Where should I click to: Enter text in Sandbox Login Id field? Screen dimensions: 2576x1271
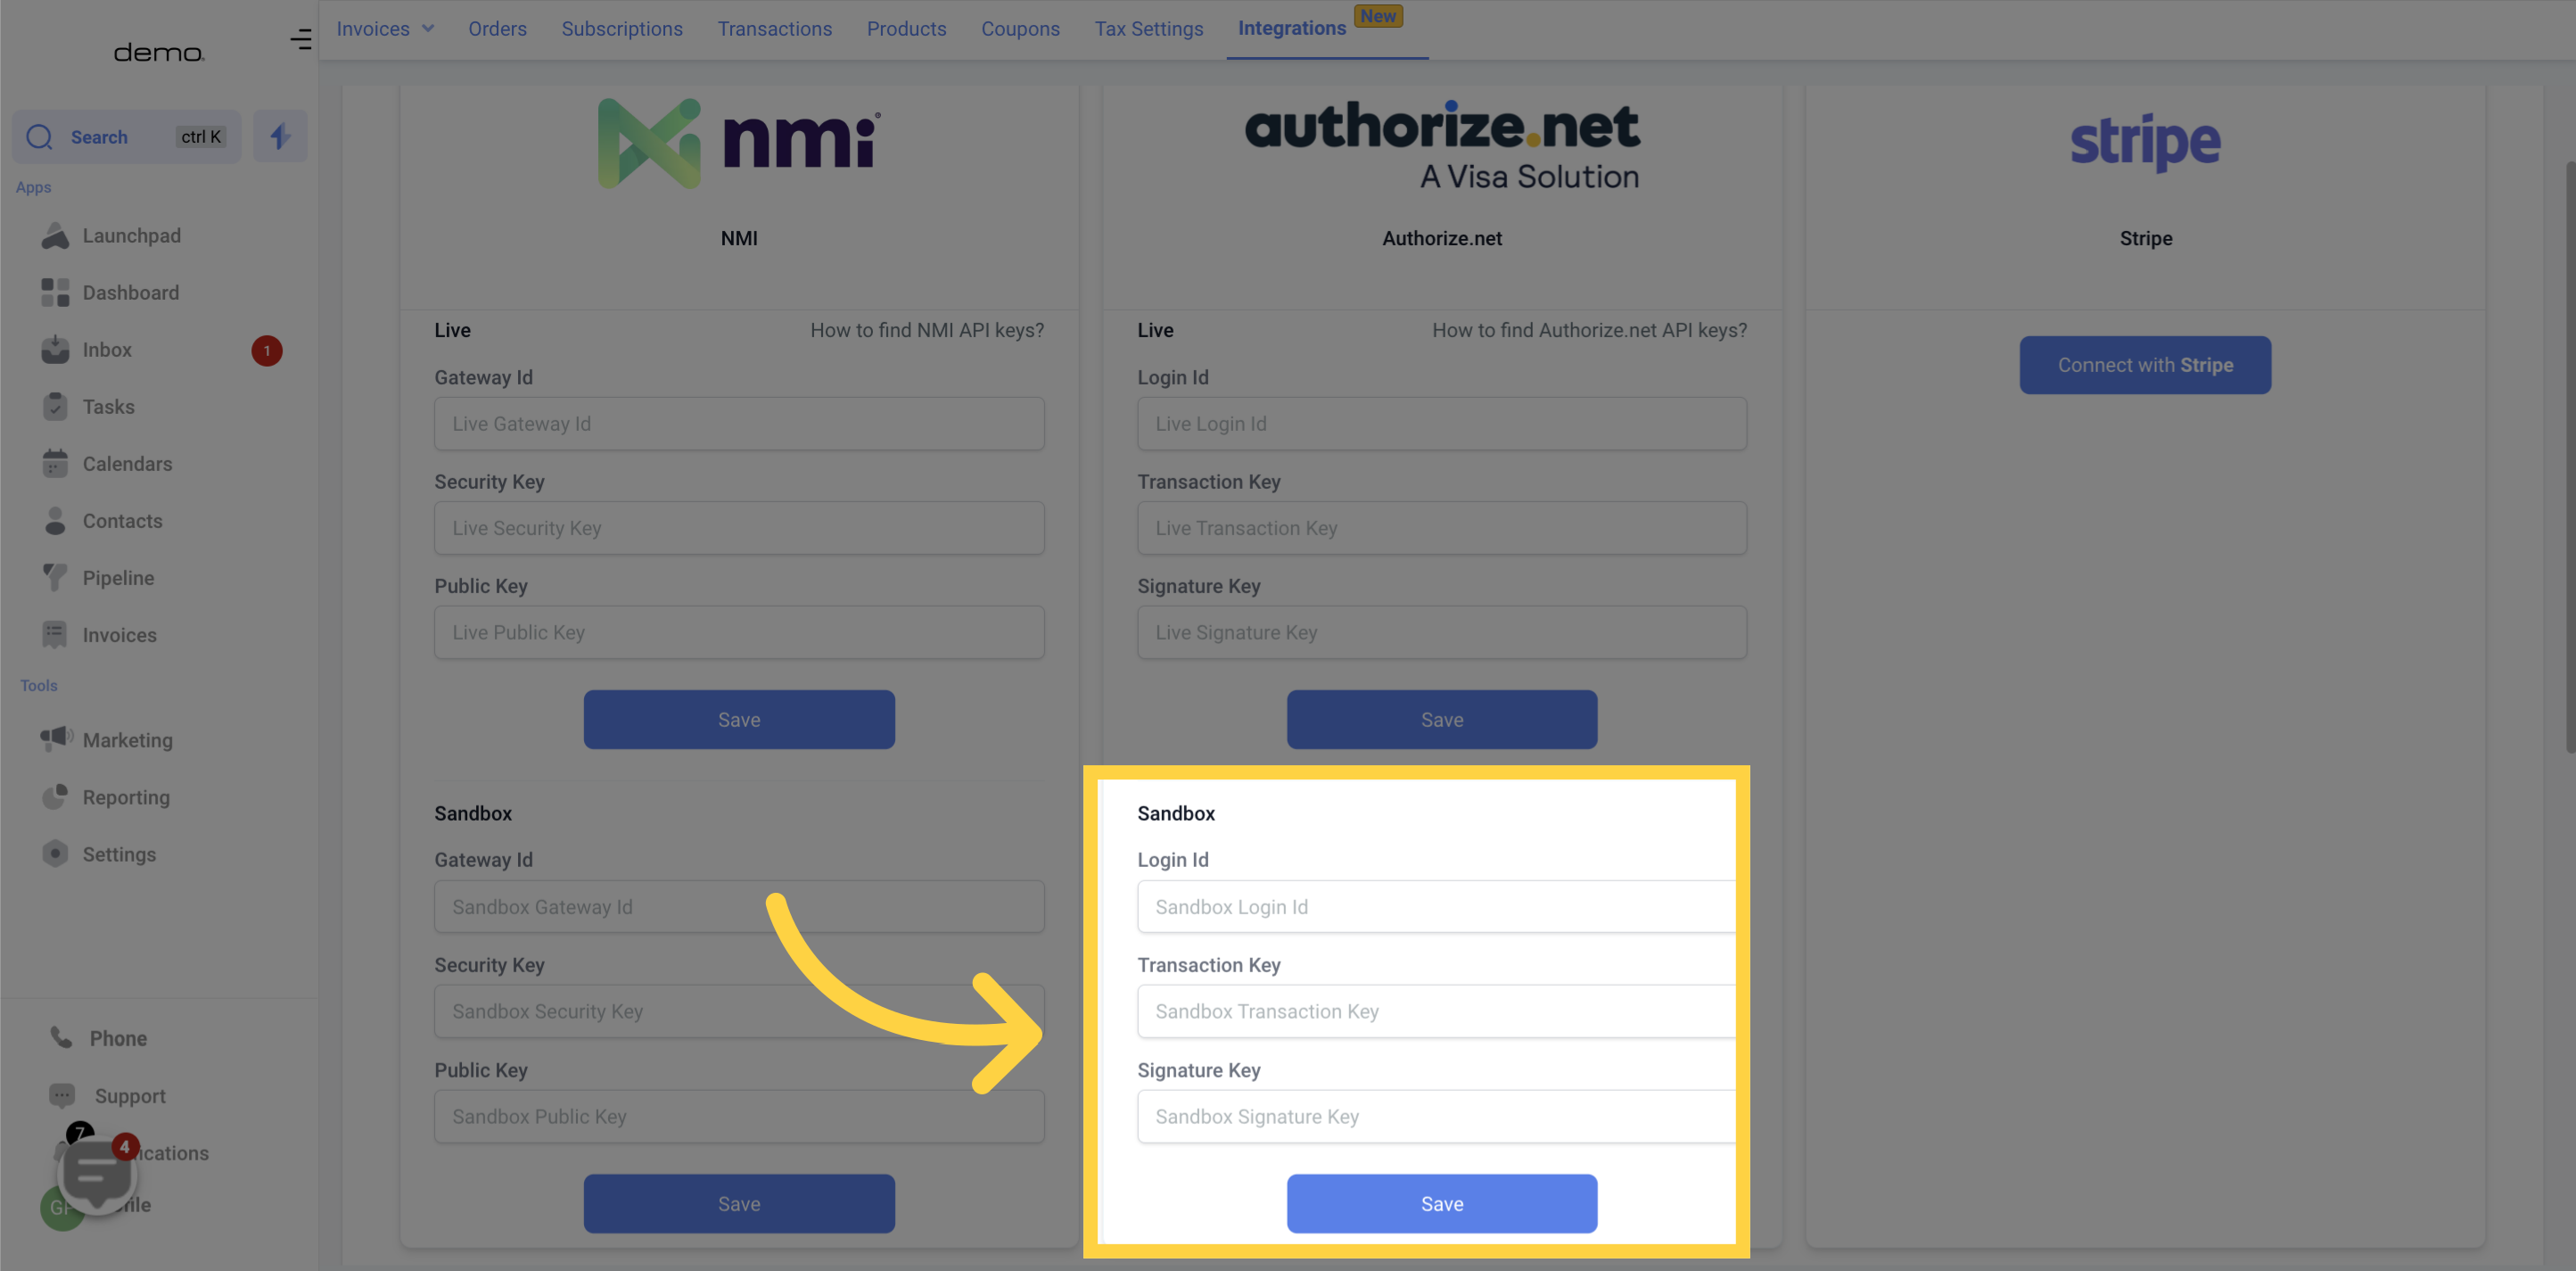tap(1434, 906)
